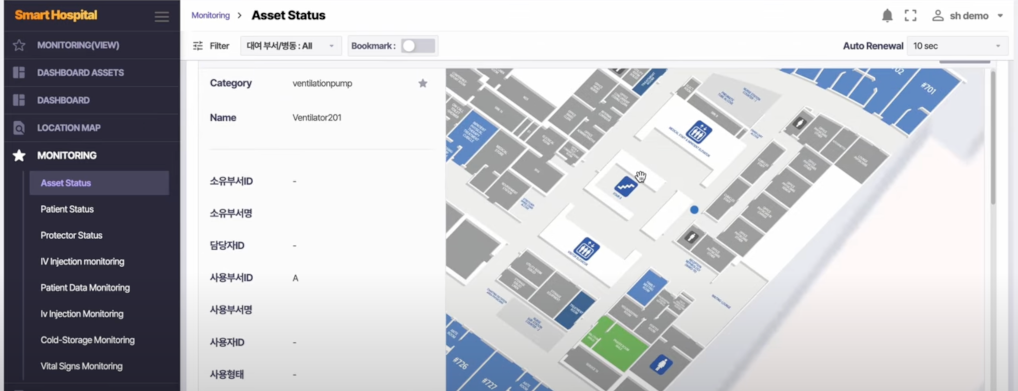Click the 소유부서ID label

coord(231,181)
